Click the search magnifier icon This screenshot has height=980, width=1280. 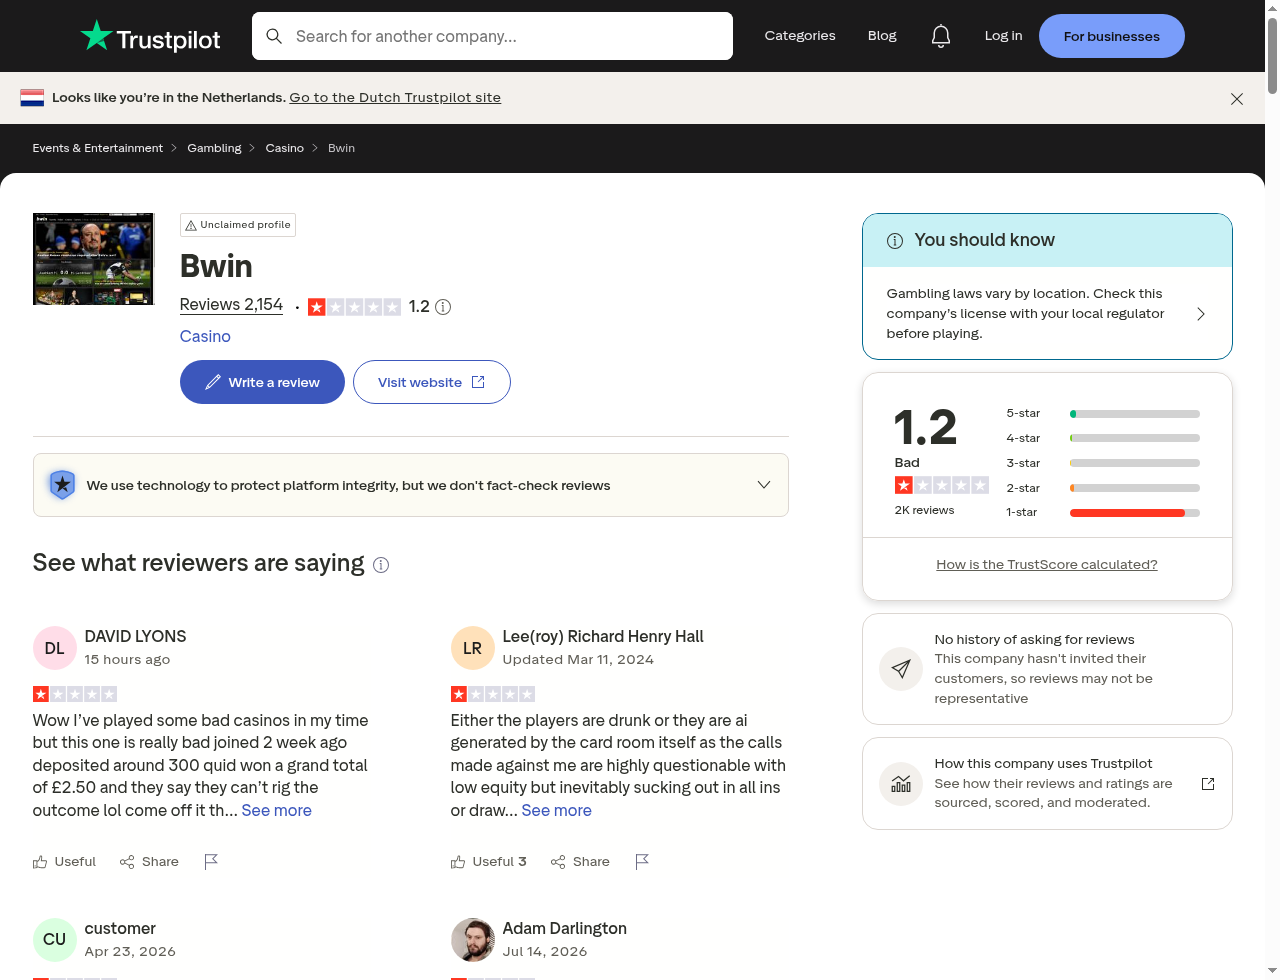274,36
